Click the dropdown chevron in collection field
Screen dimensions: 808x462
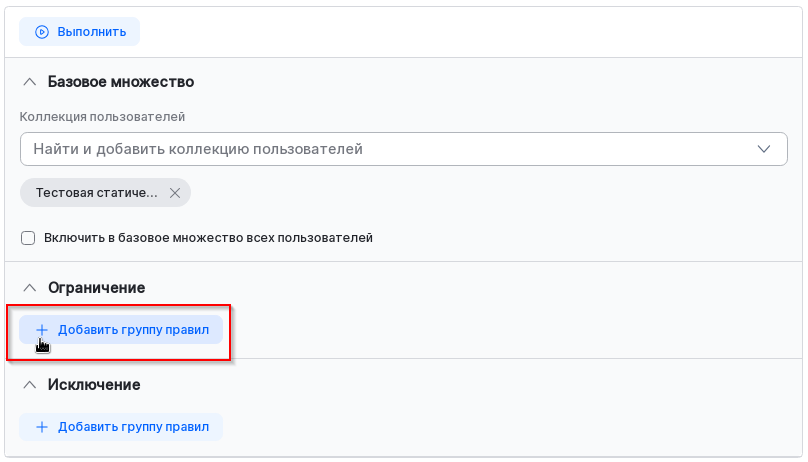point(763,149)
